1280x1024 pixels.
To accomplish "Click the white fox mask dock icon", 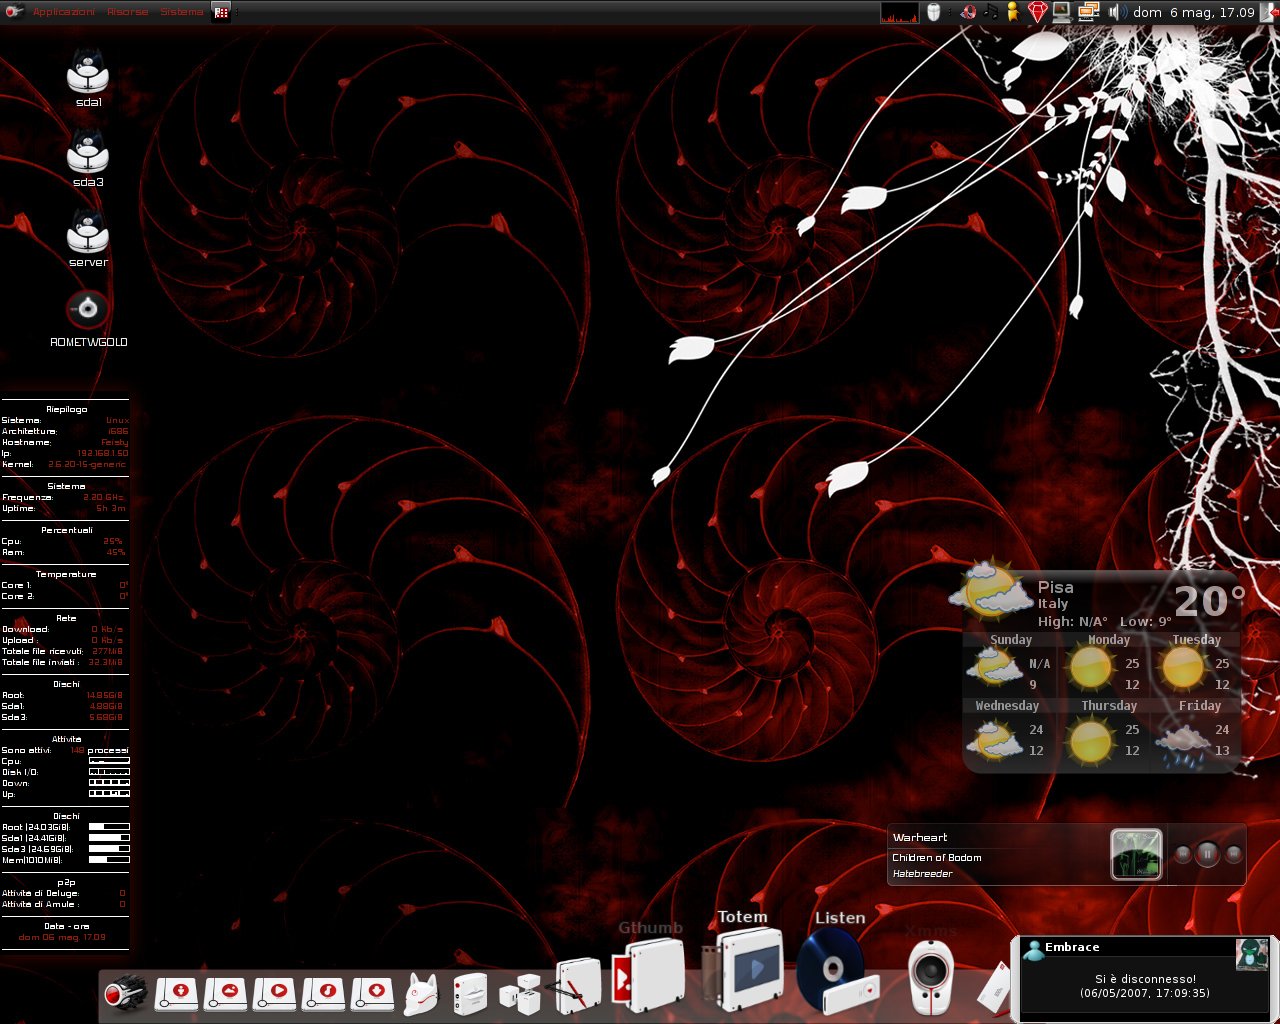I will point(421,994).
